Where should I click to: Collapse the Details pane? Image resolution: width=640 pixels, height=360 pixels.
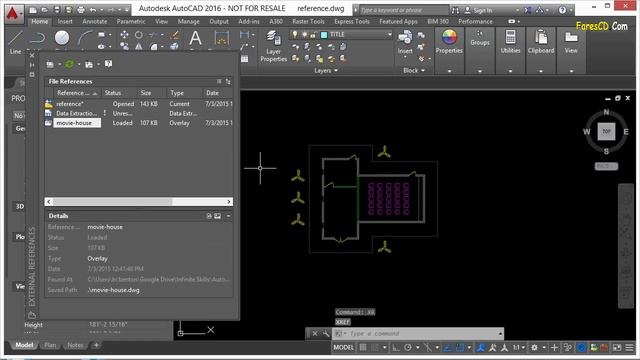pos(228,216)
